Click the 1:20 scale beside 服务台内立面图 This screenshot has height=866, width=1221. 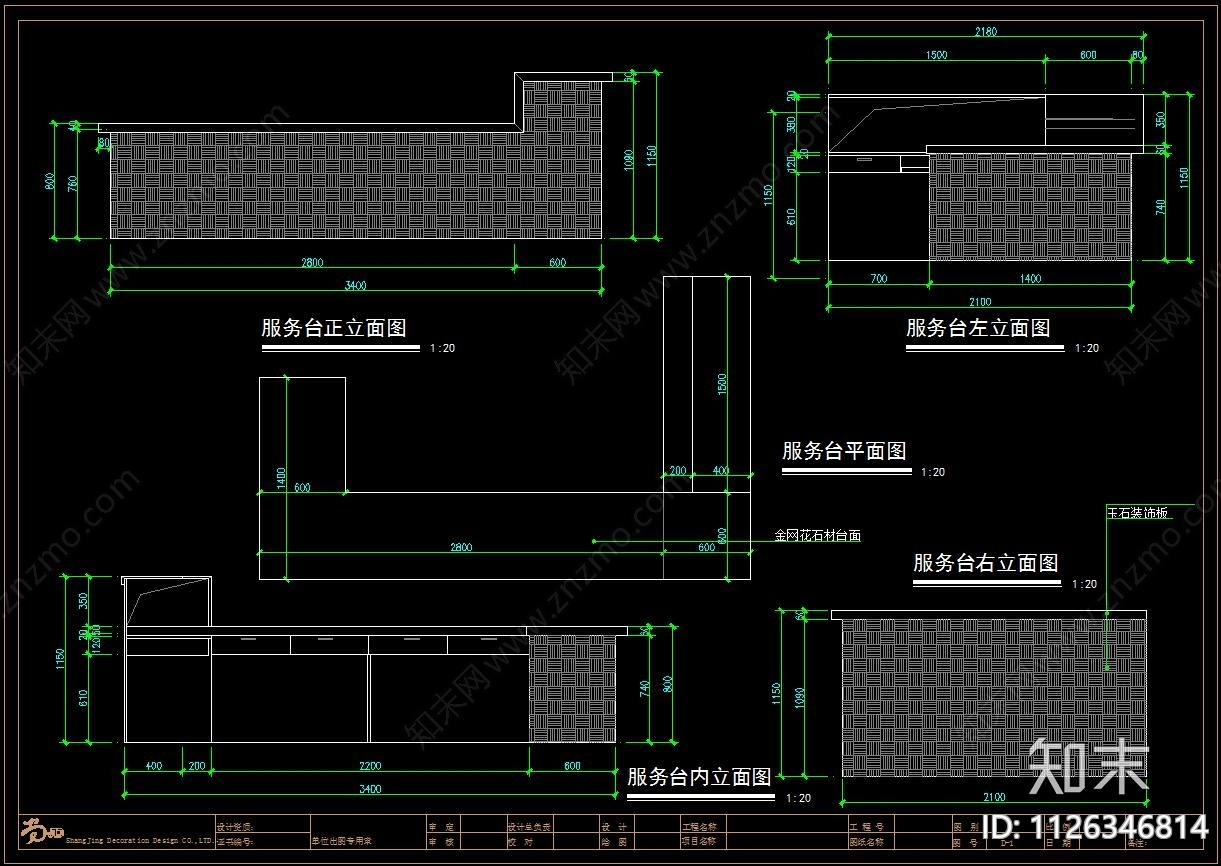[x=799, y=798]
